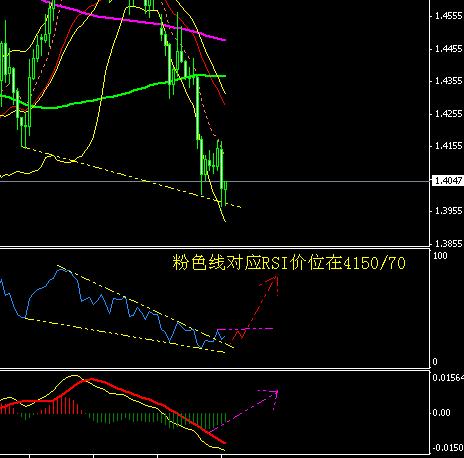The height and width of the screenshot is (458, 464).
Task: Click the 1.4355 price axis label
Action: point(449,81)
